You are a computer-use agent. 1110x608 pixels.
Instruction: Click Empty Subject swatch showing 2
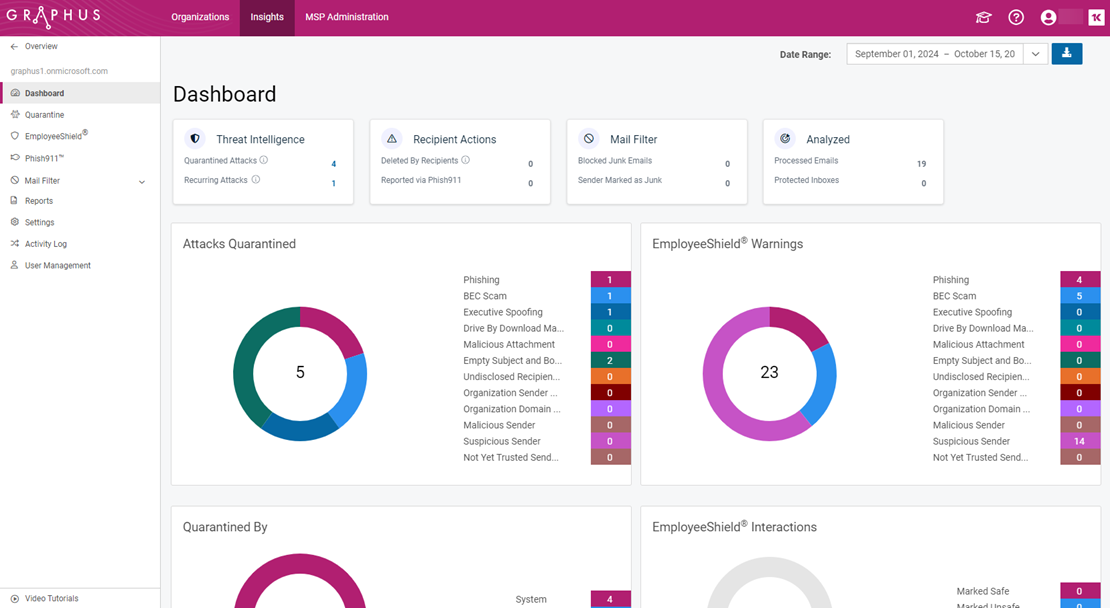[x=610, y=360]
